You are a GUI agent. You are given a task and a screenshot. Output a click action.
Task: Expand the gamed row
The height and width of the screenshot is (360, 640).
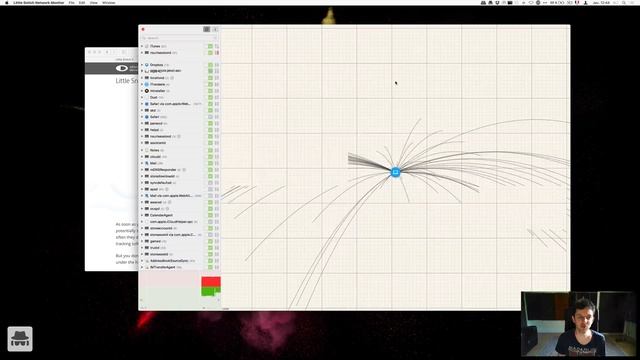coord(142,241)
